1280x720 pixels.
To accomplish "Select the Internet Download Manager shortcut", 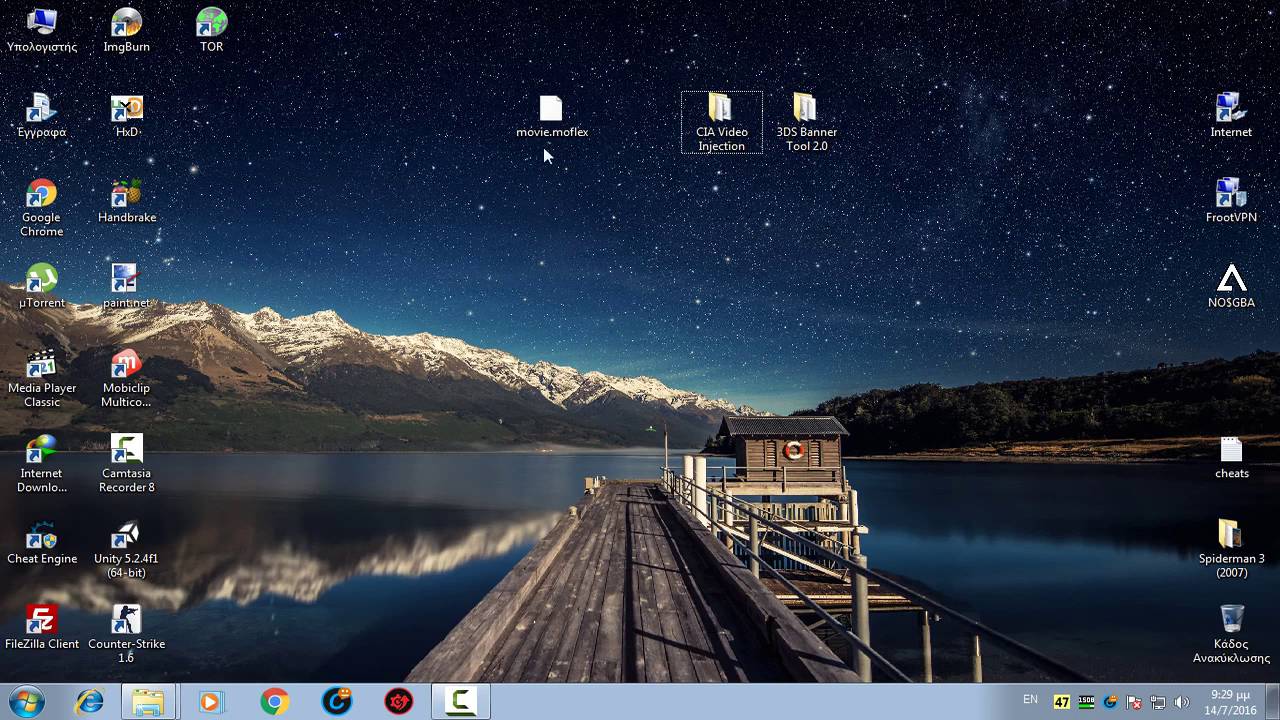I will point(42,464).
